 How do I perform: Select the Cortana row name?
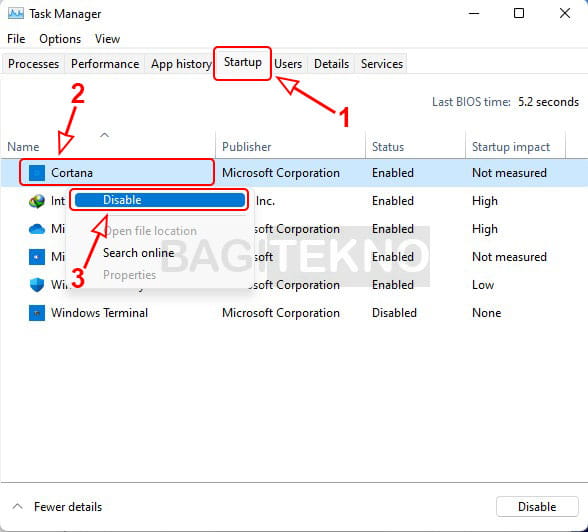(x=72, y=173)
